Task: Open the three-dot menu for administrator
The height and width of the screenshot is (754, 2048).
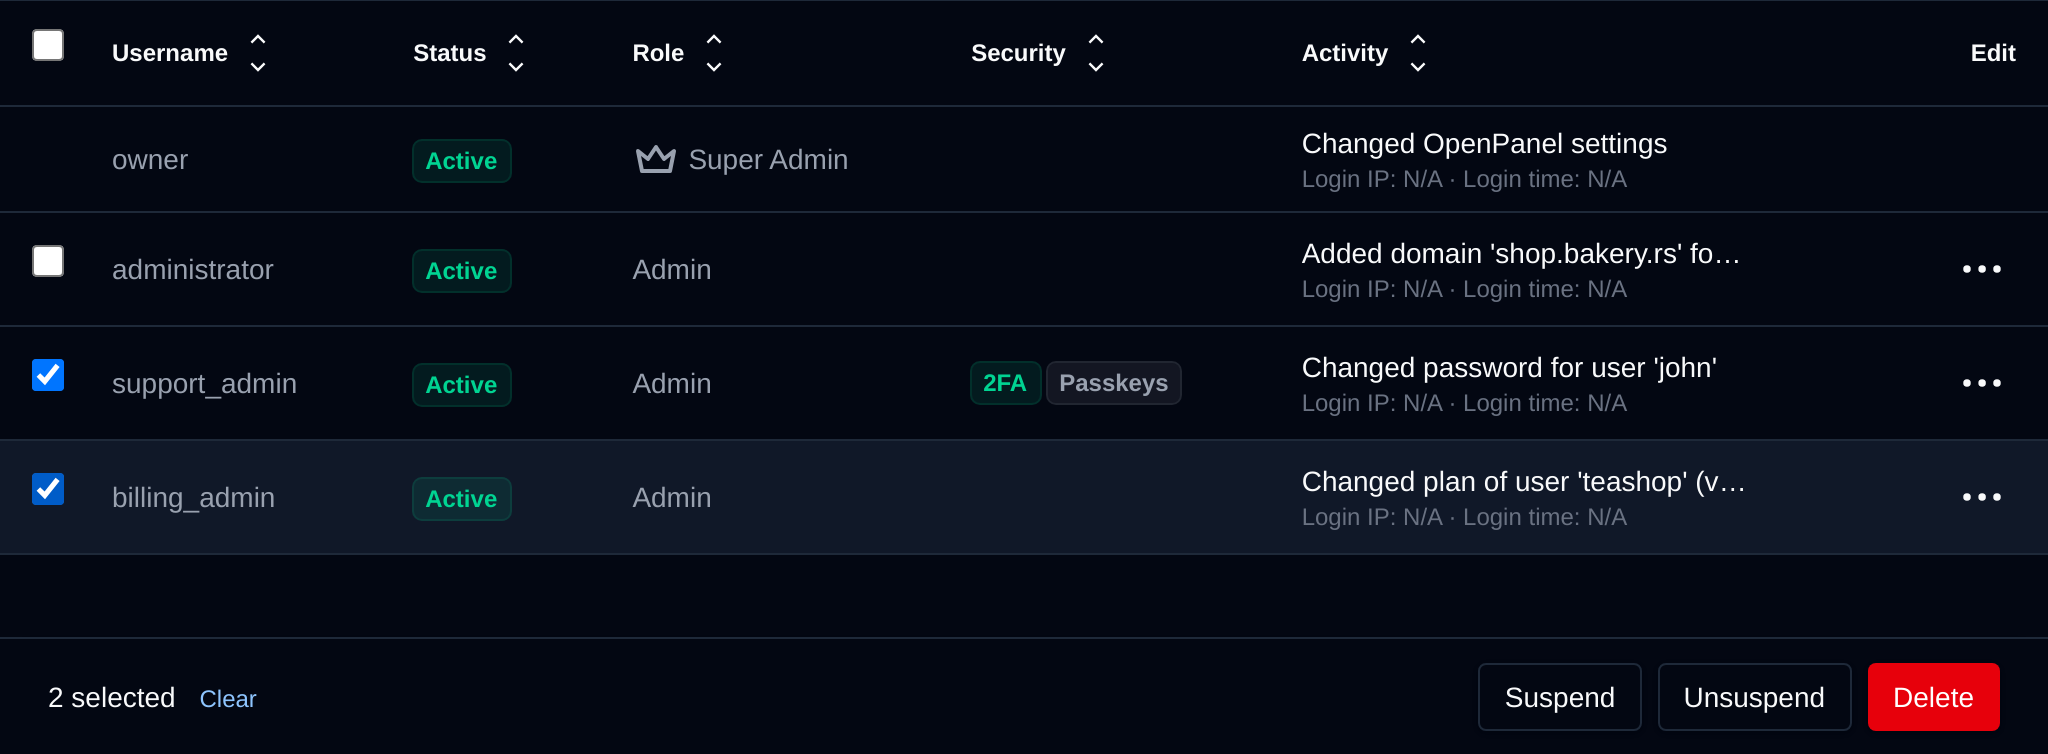Action: pyautogui.click(x=1981, y=269)
